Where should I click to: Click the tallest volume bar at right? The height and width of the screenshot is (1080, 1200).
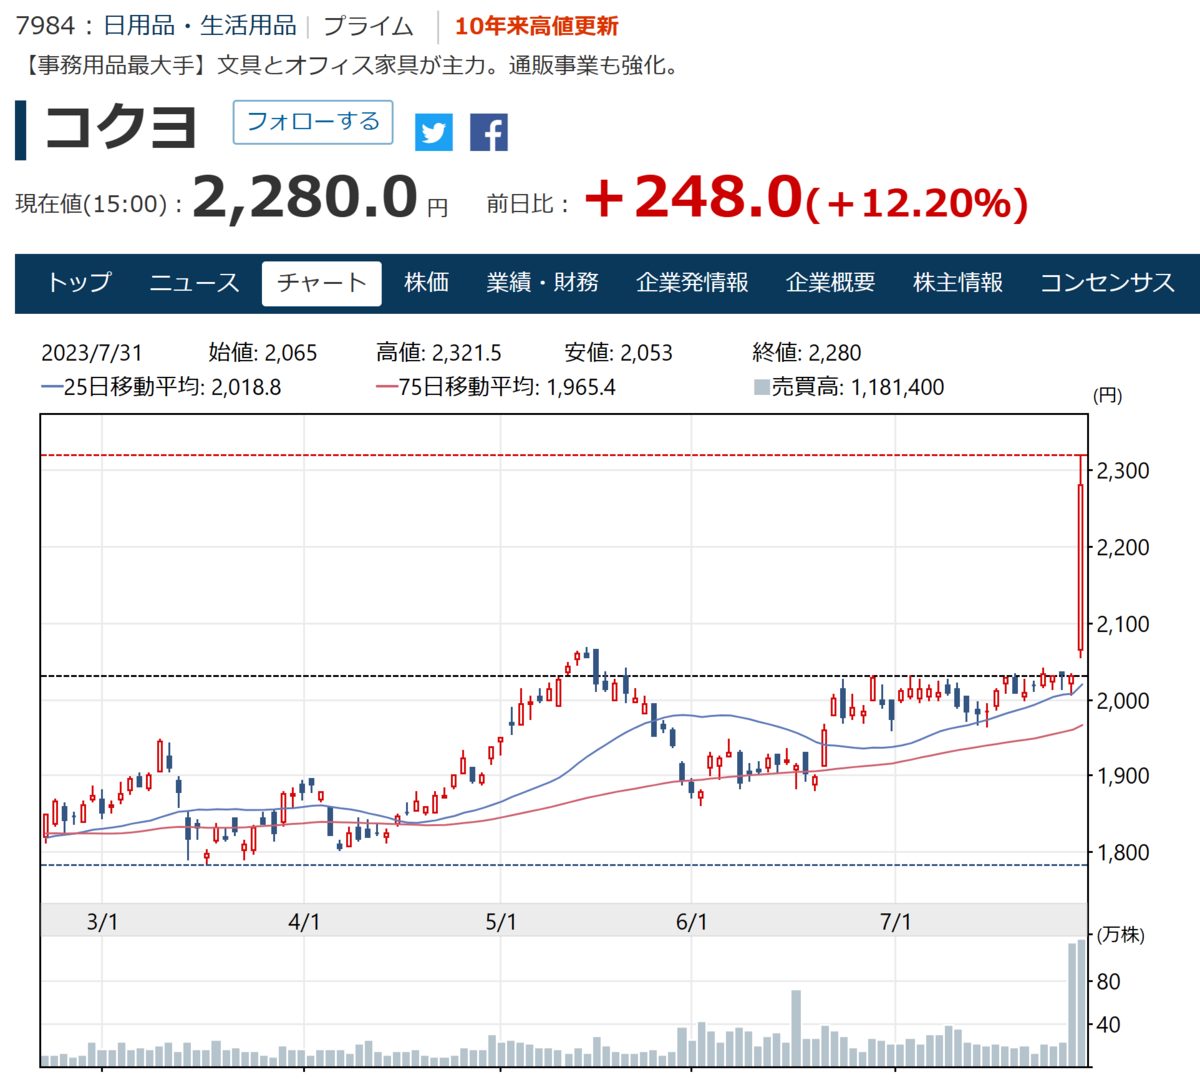pos(1082,1002)
